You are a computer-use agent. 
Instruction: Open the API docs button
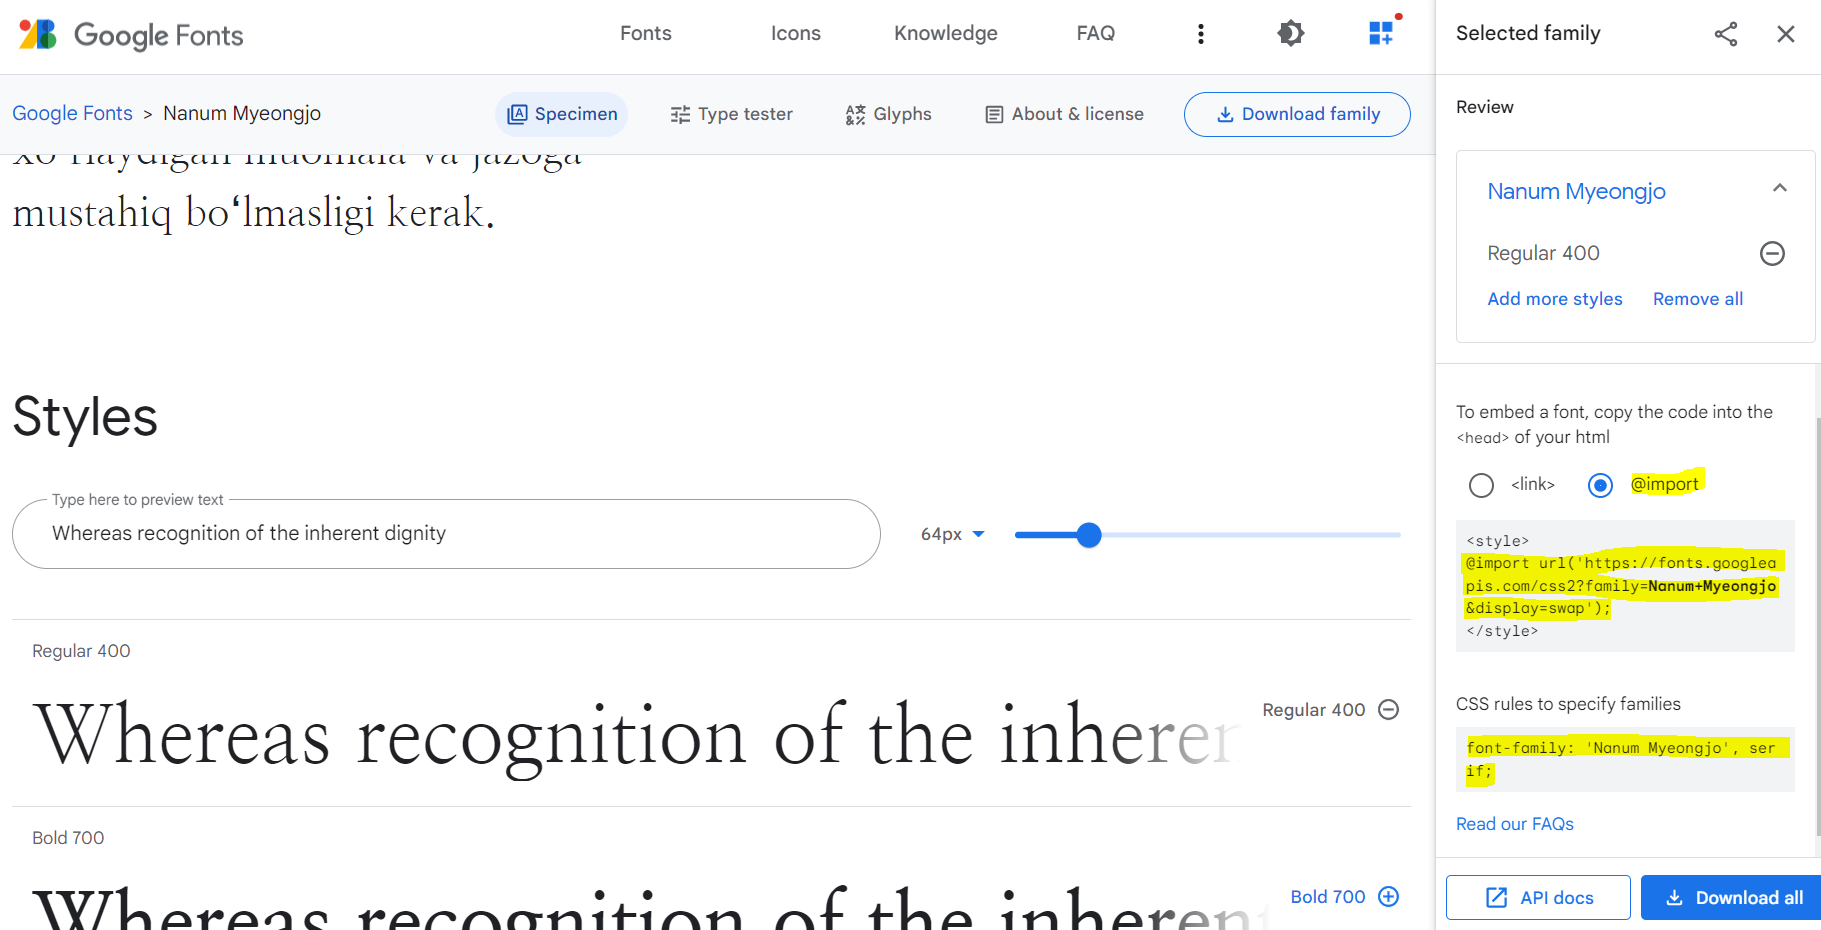[1538, 897]
